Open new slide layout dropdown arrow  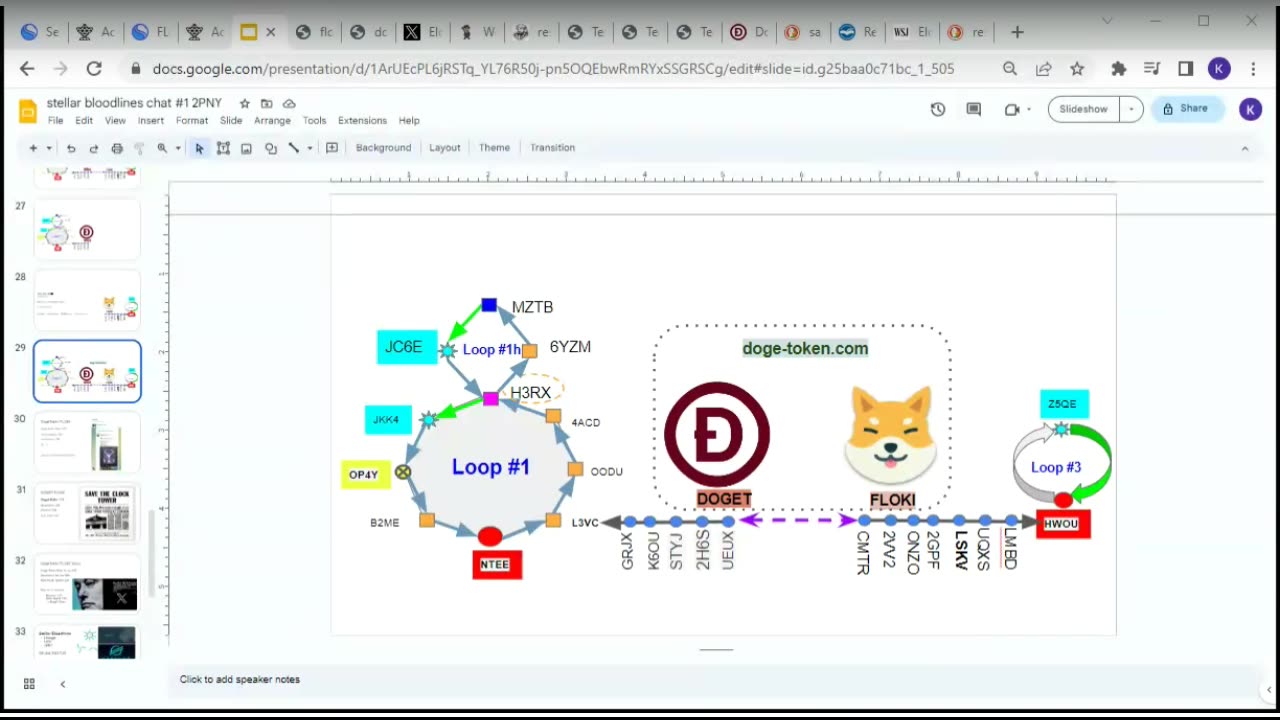coord(48,148)
